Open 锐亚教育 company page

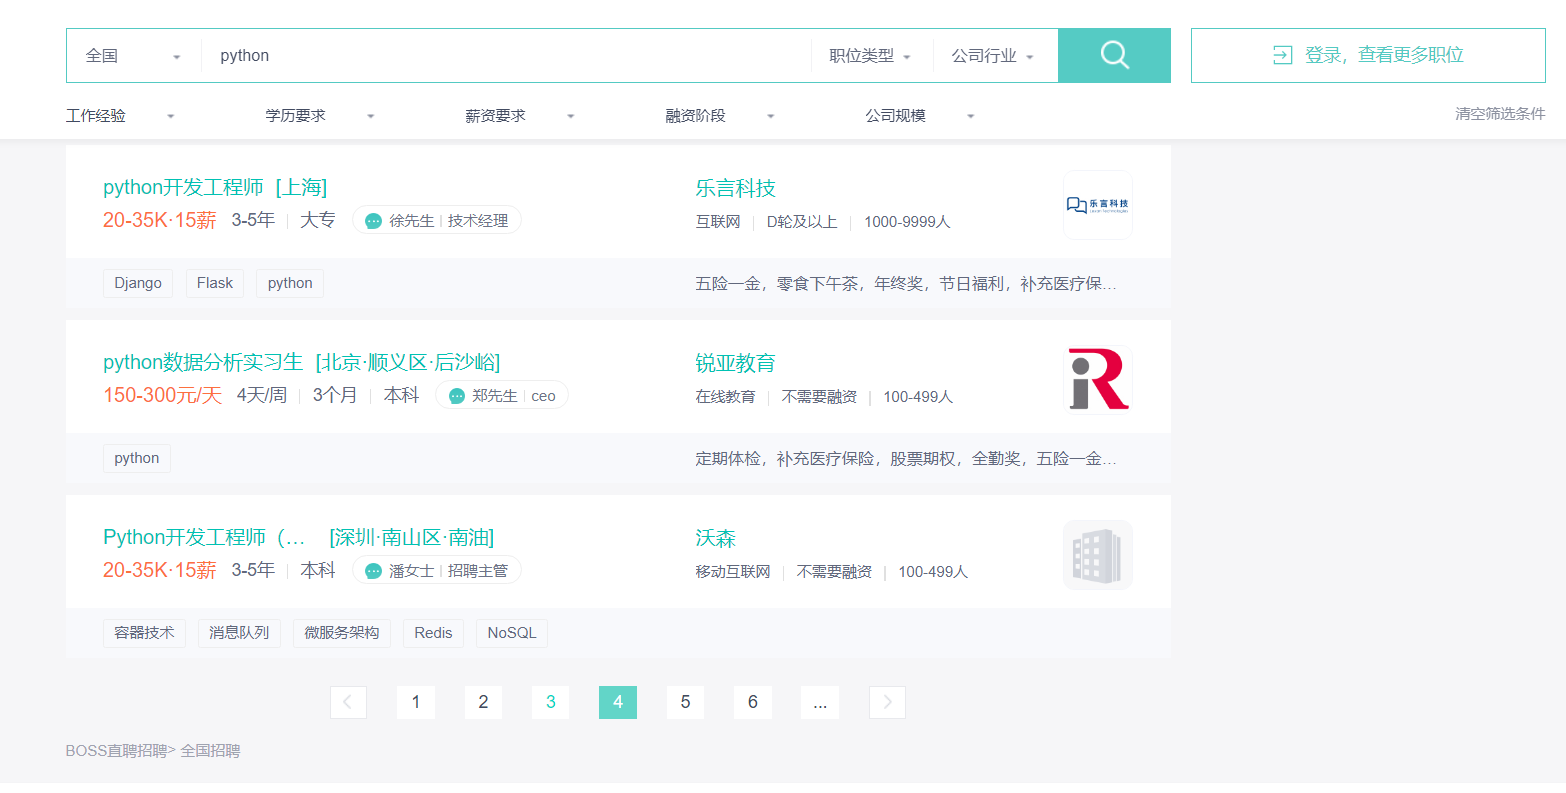pos(736,364)
